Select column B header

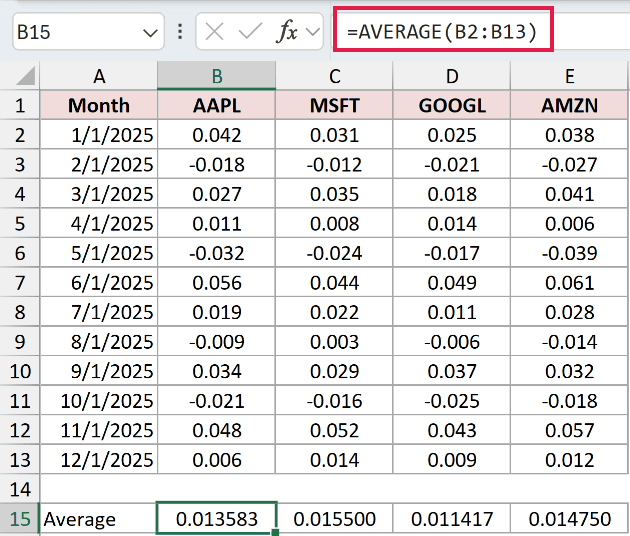(x=217, y=76)
